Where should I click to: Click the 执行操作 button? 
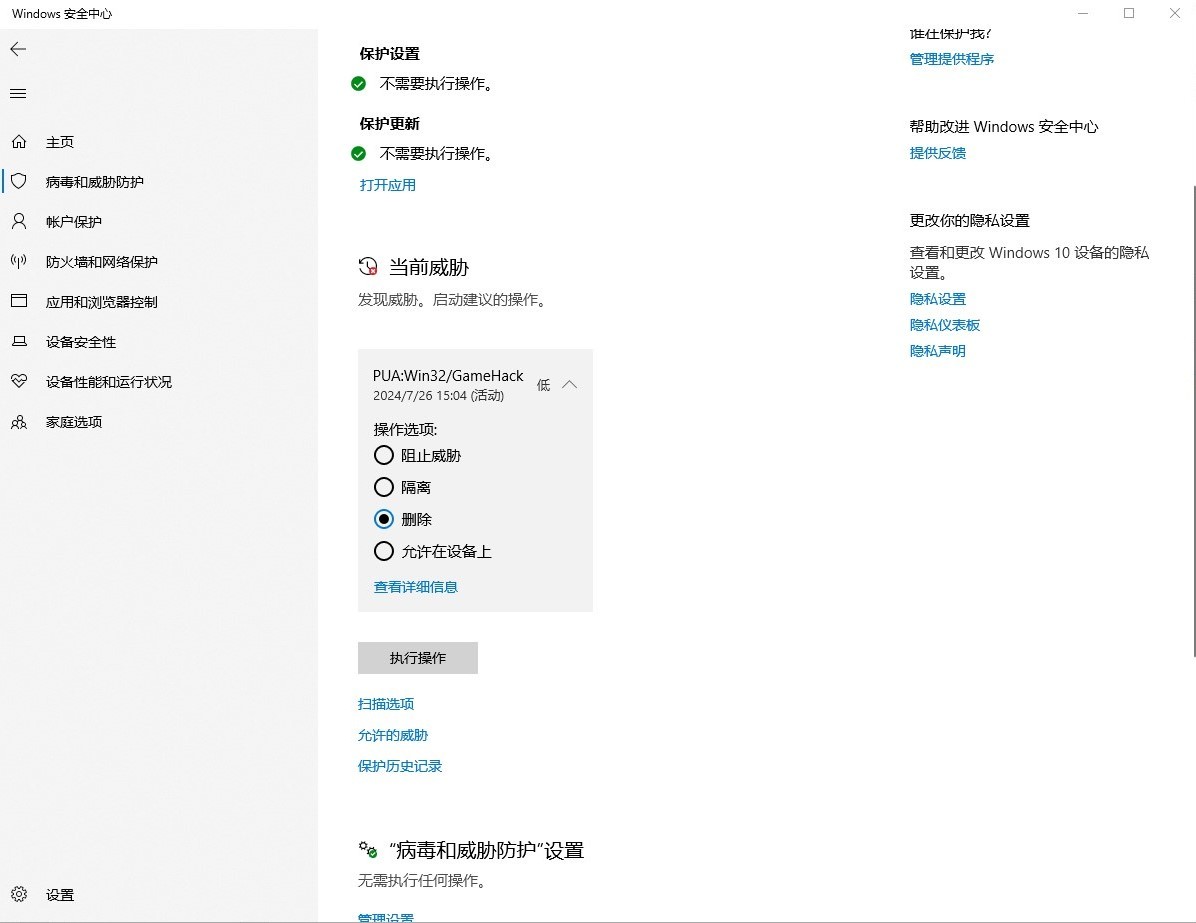(418, 658)
